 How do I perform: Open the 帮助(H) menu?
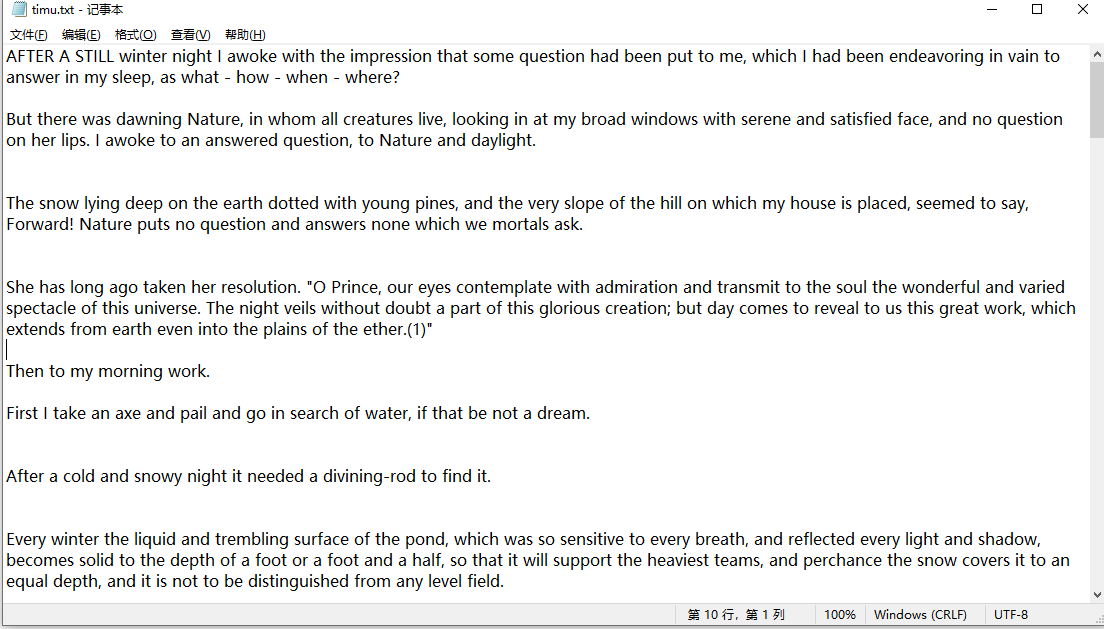click(x=245, y=35)
